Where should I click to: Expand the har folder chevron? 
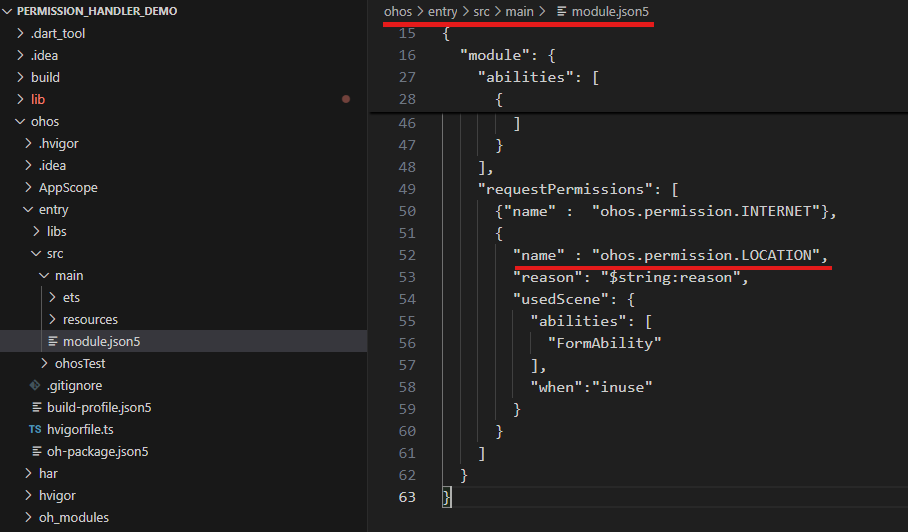click(x=28, y=474)
